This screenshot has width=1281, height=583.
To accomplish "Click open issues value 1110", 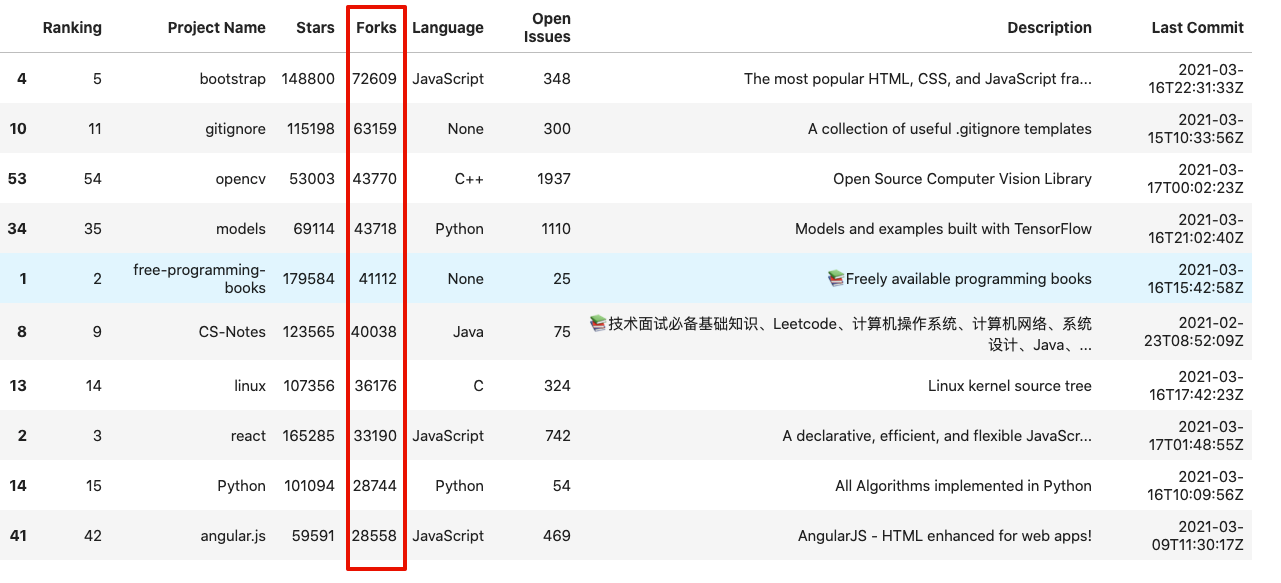I will click(554, 229).
